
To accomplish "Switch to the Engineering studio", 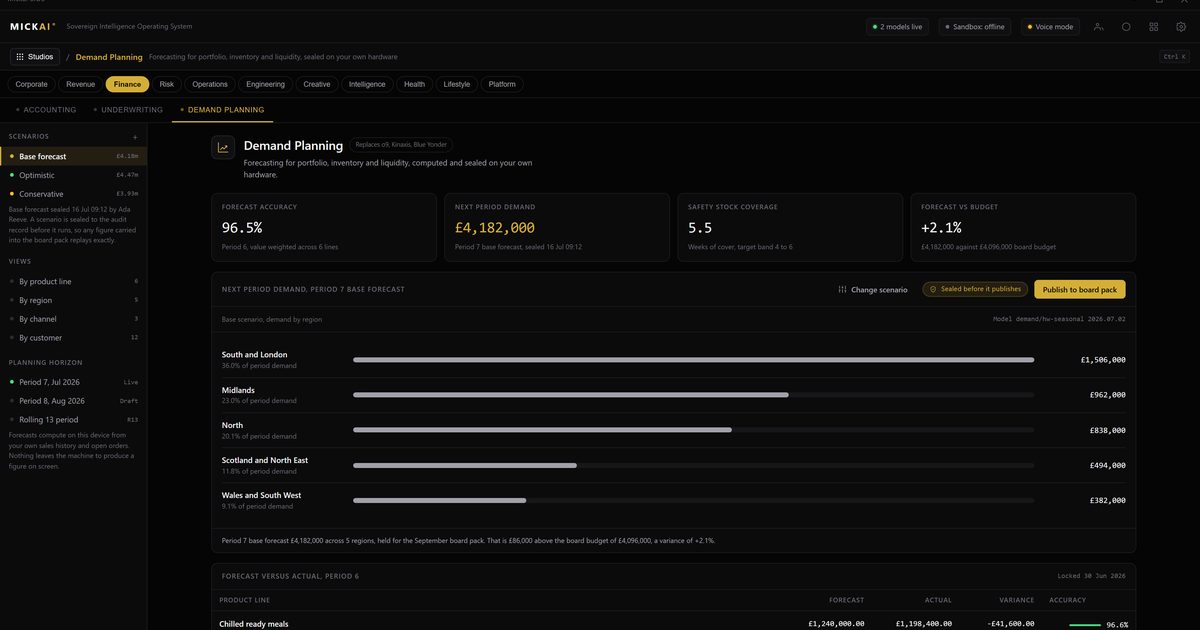I will coord(266,84).
